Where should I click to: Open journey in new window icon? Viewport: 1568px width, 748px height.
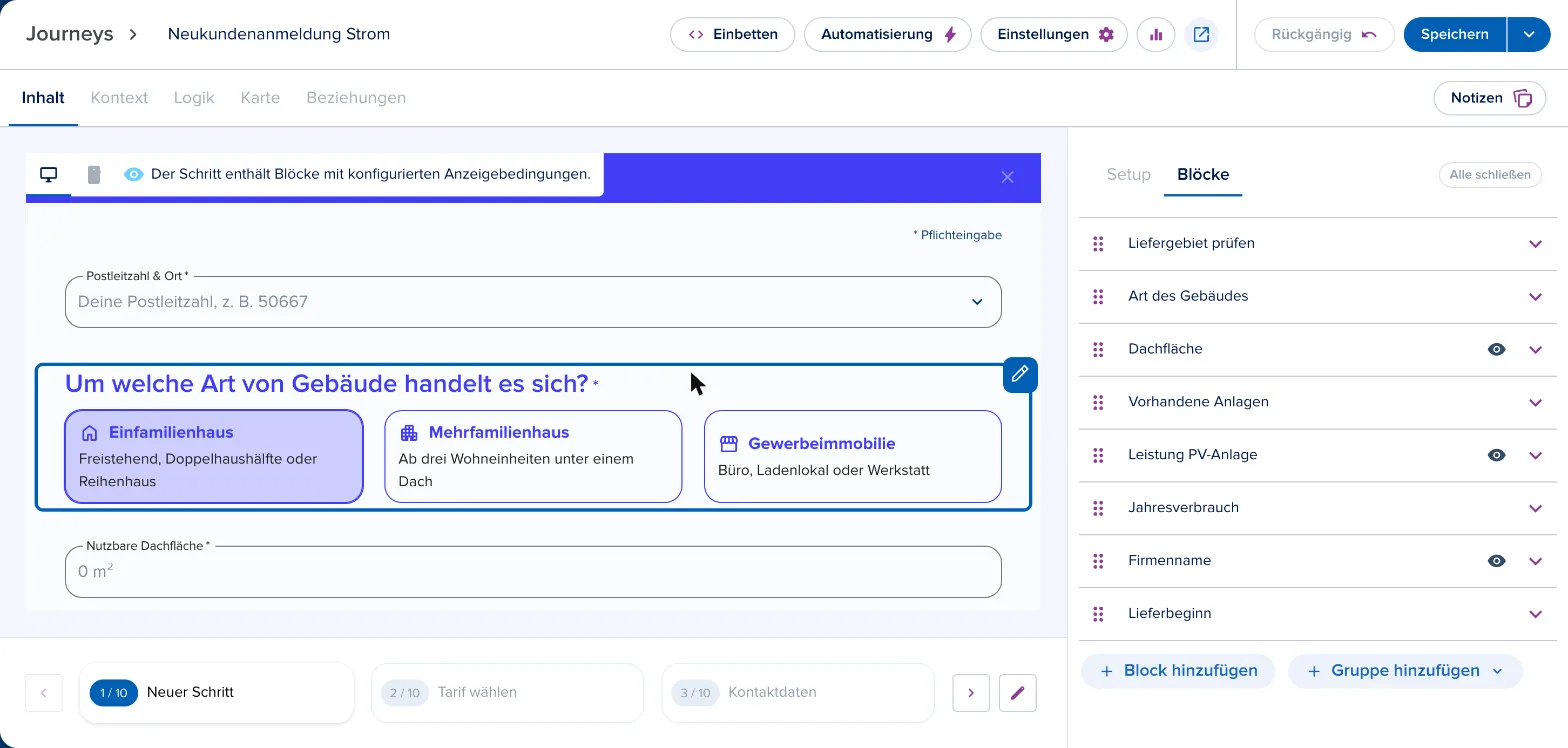(x=1201, y=34)
